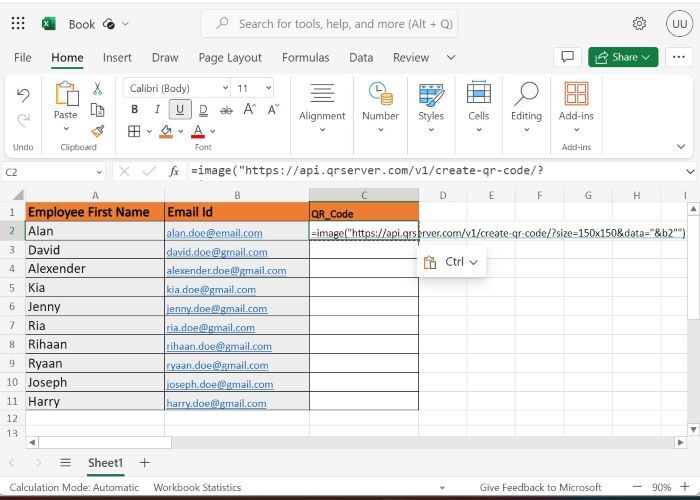Open the Ctrl paste options popup
Screen dimensions: 700x500
(x=451, y=262)
